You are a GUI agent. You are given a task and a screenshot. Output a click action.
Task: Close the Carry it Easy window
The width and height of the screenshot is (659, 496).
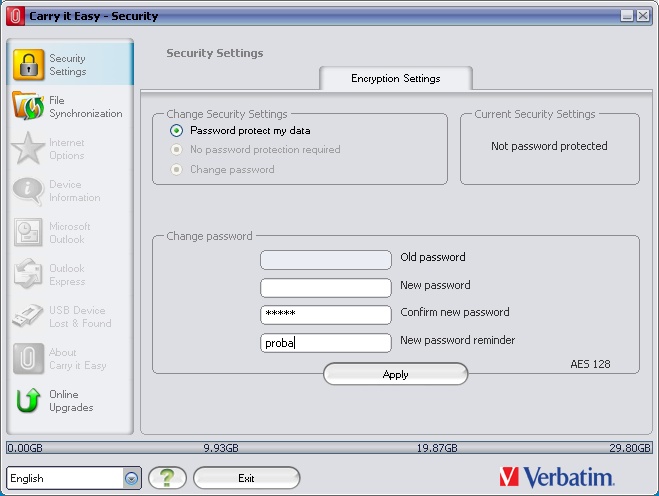(x=643, y=16)
